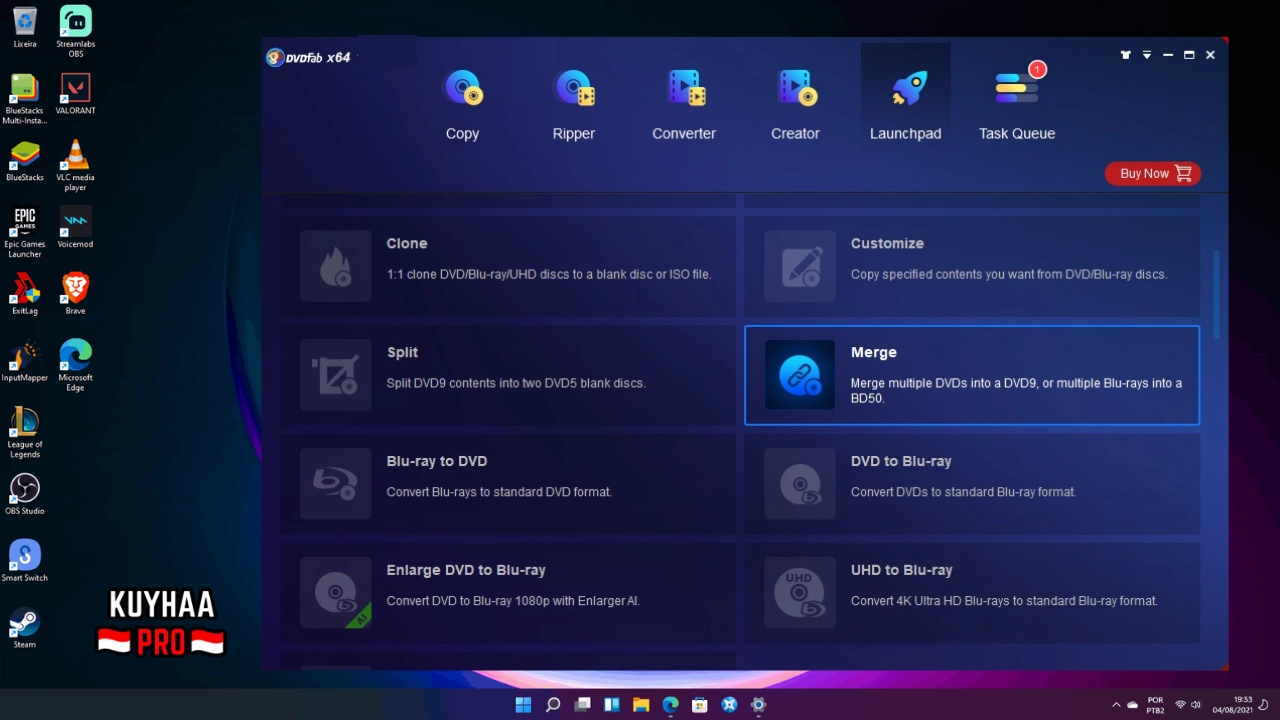Select the Customize title text
The image size is (1280, 720).
tap(887, 243)
